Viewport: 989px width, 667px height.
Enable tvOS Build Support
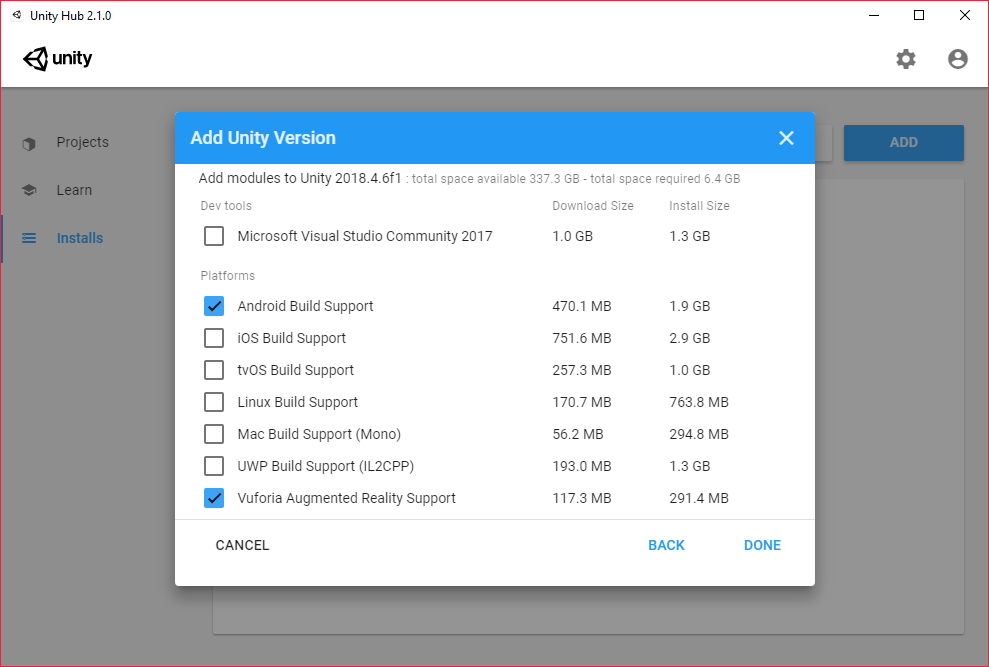[213, 370]
